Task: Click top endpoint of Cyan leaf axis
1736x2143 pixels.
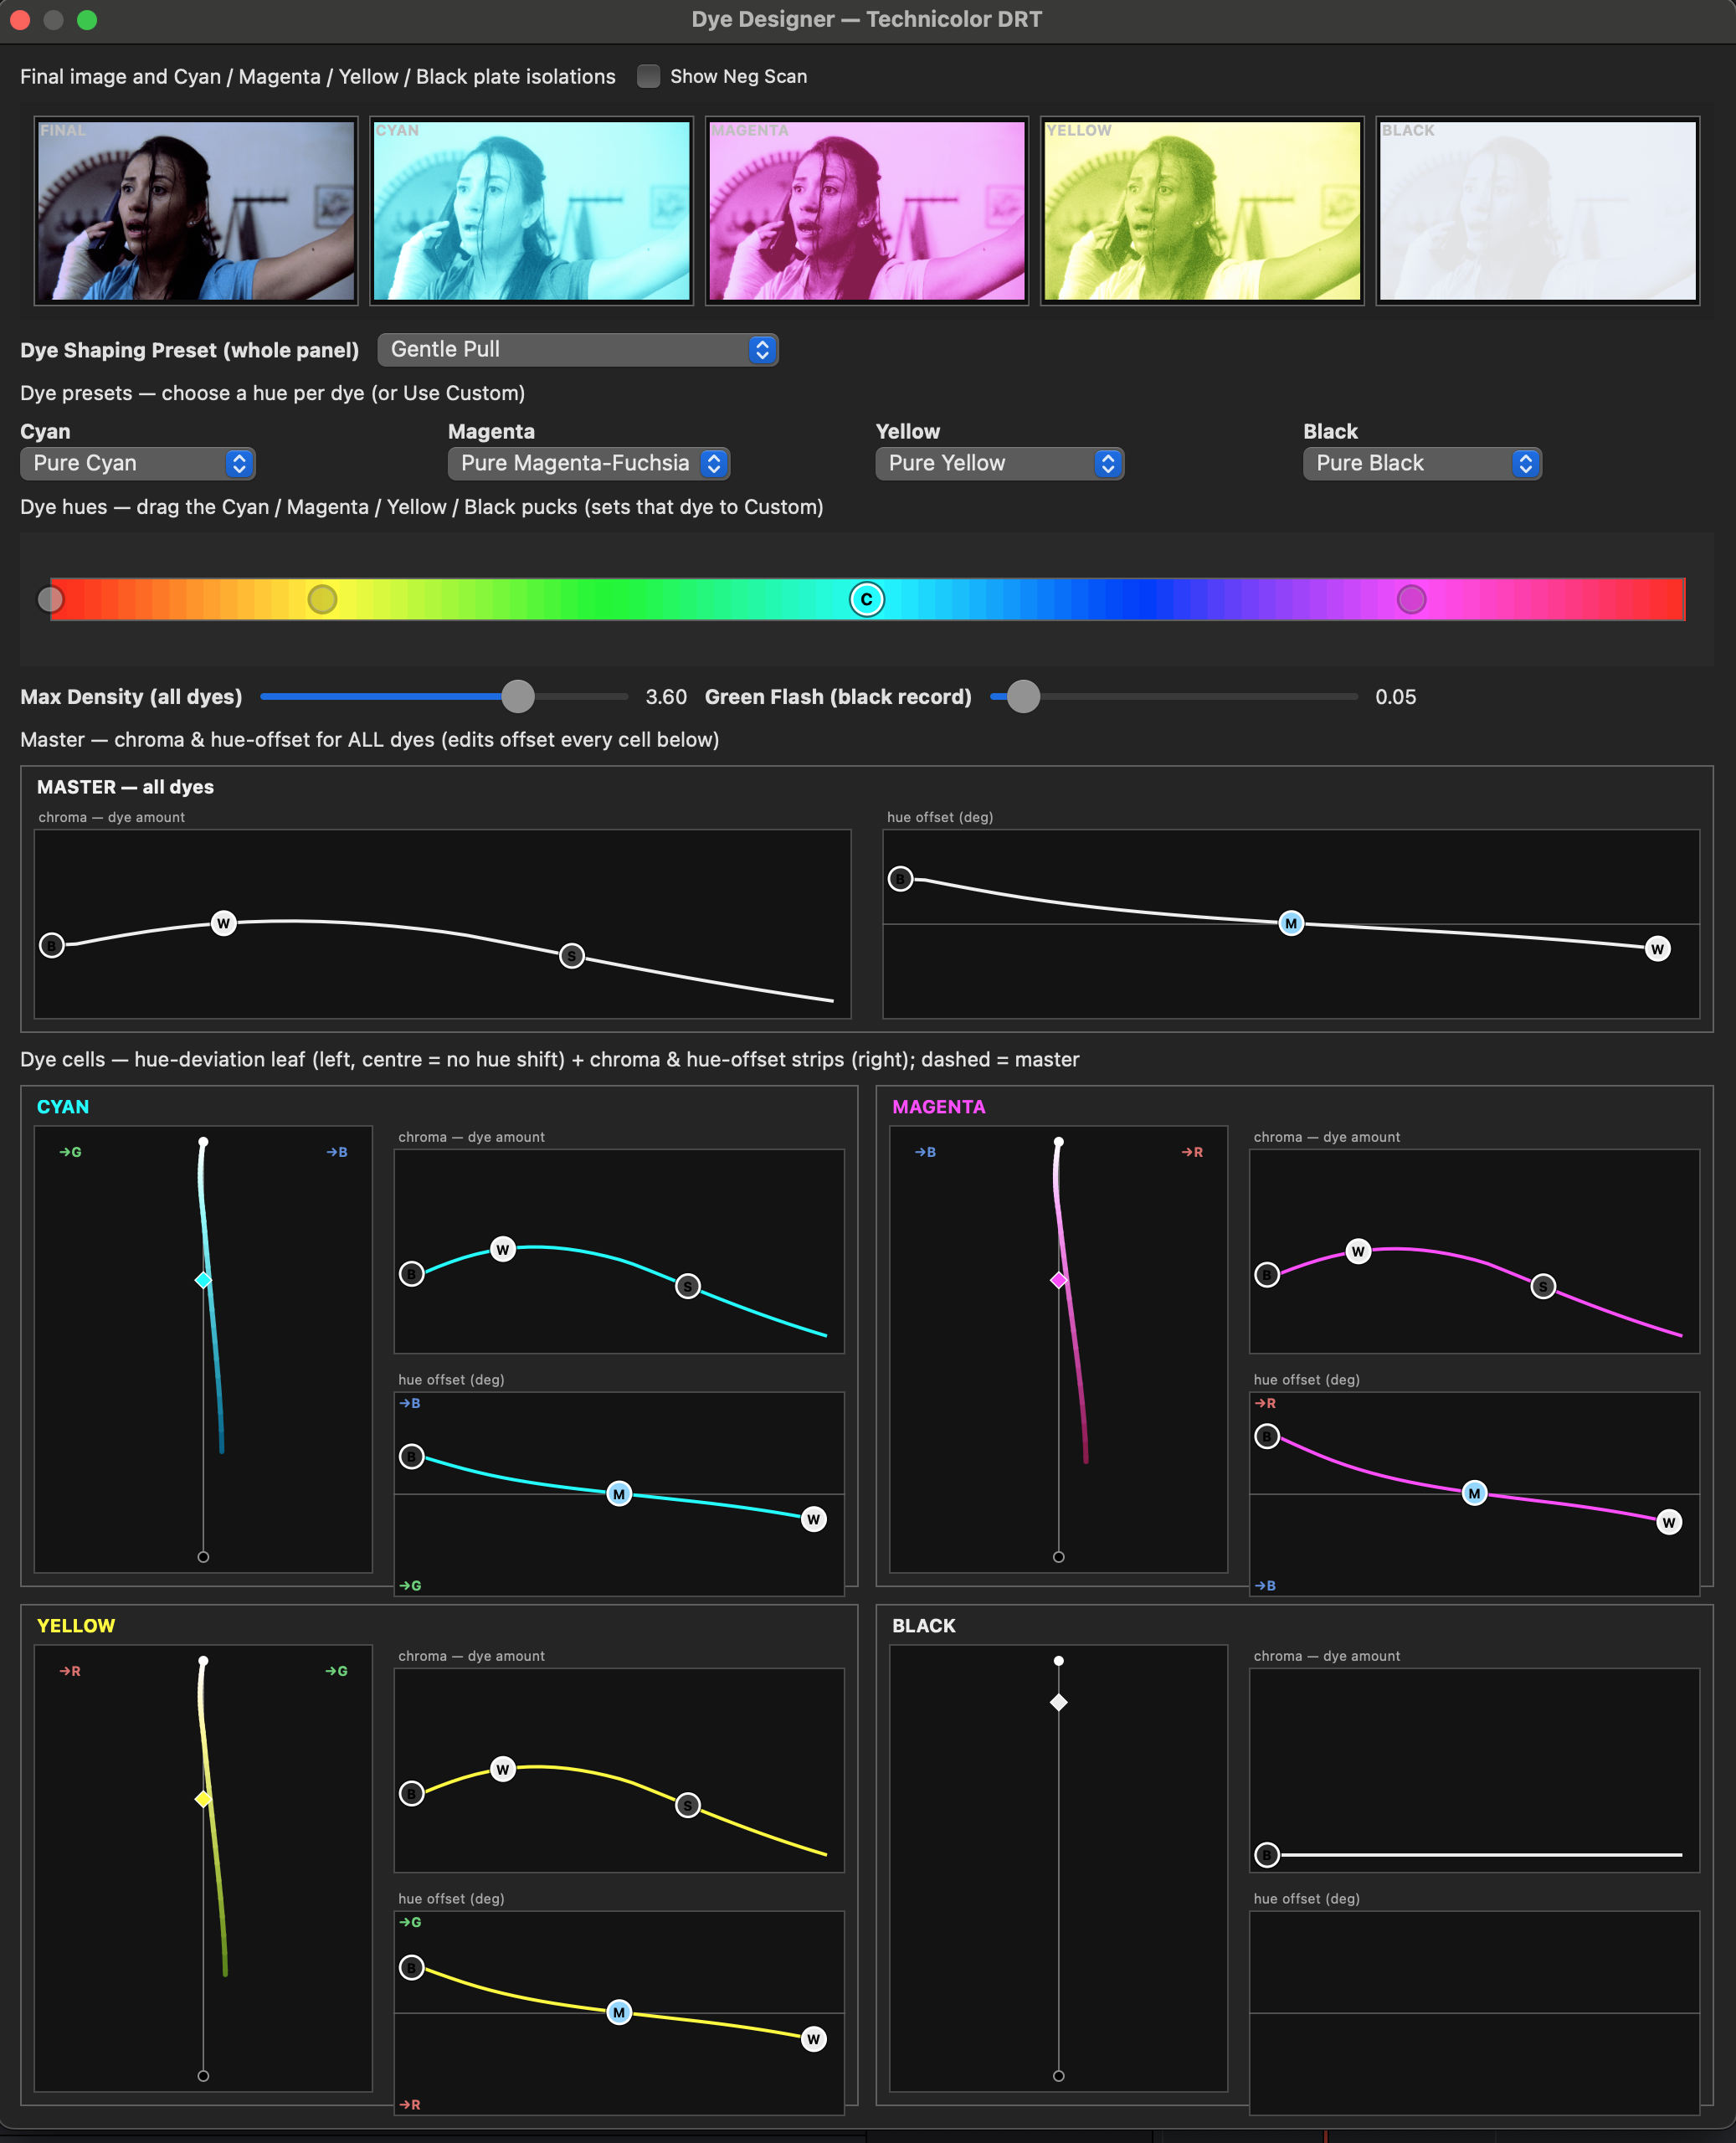Action: click(203, 1141)
